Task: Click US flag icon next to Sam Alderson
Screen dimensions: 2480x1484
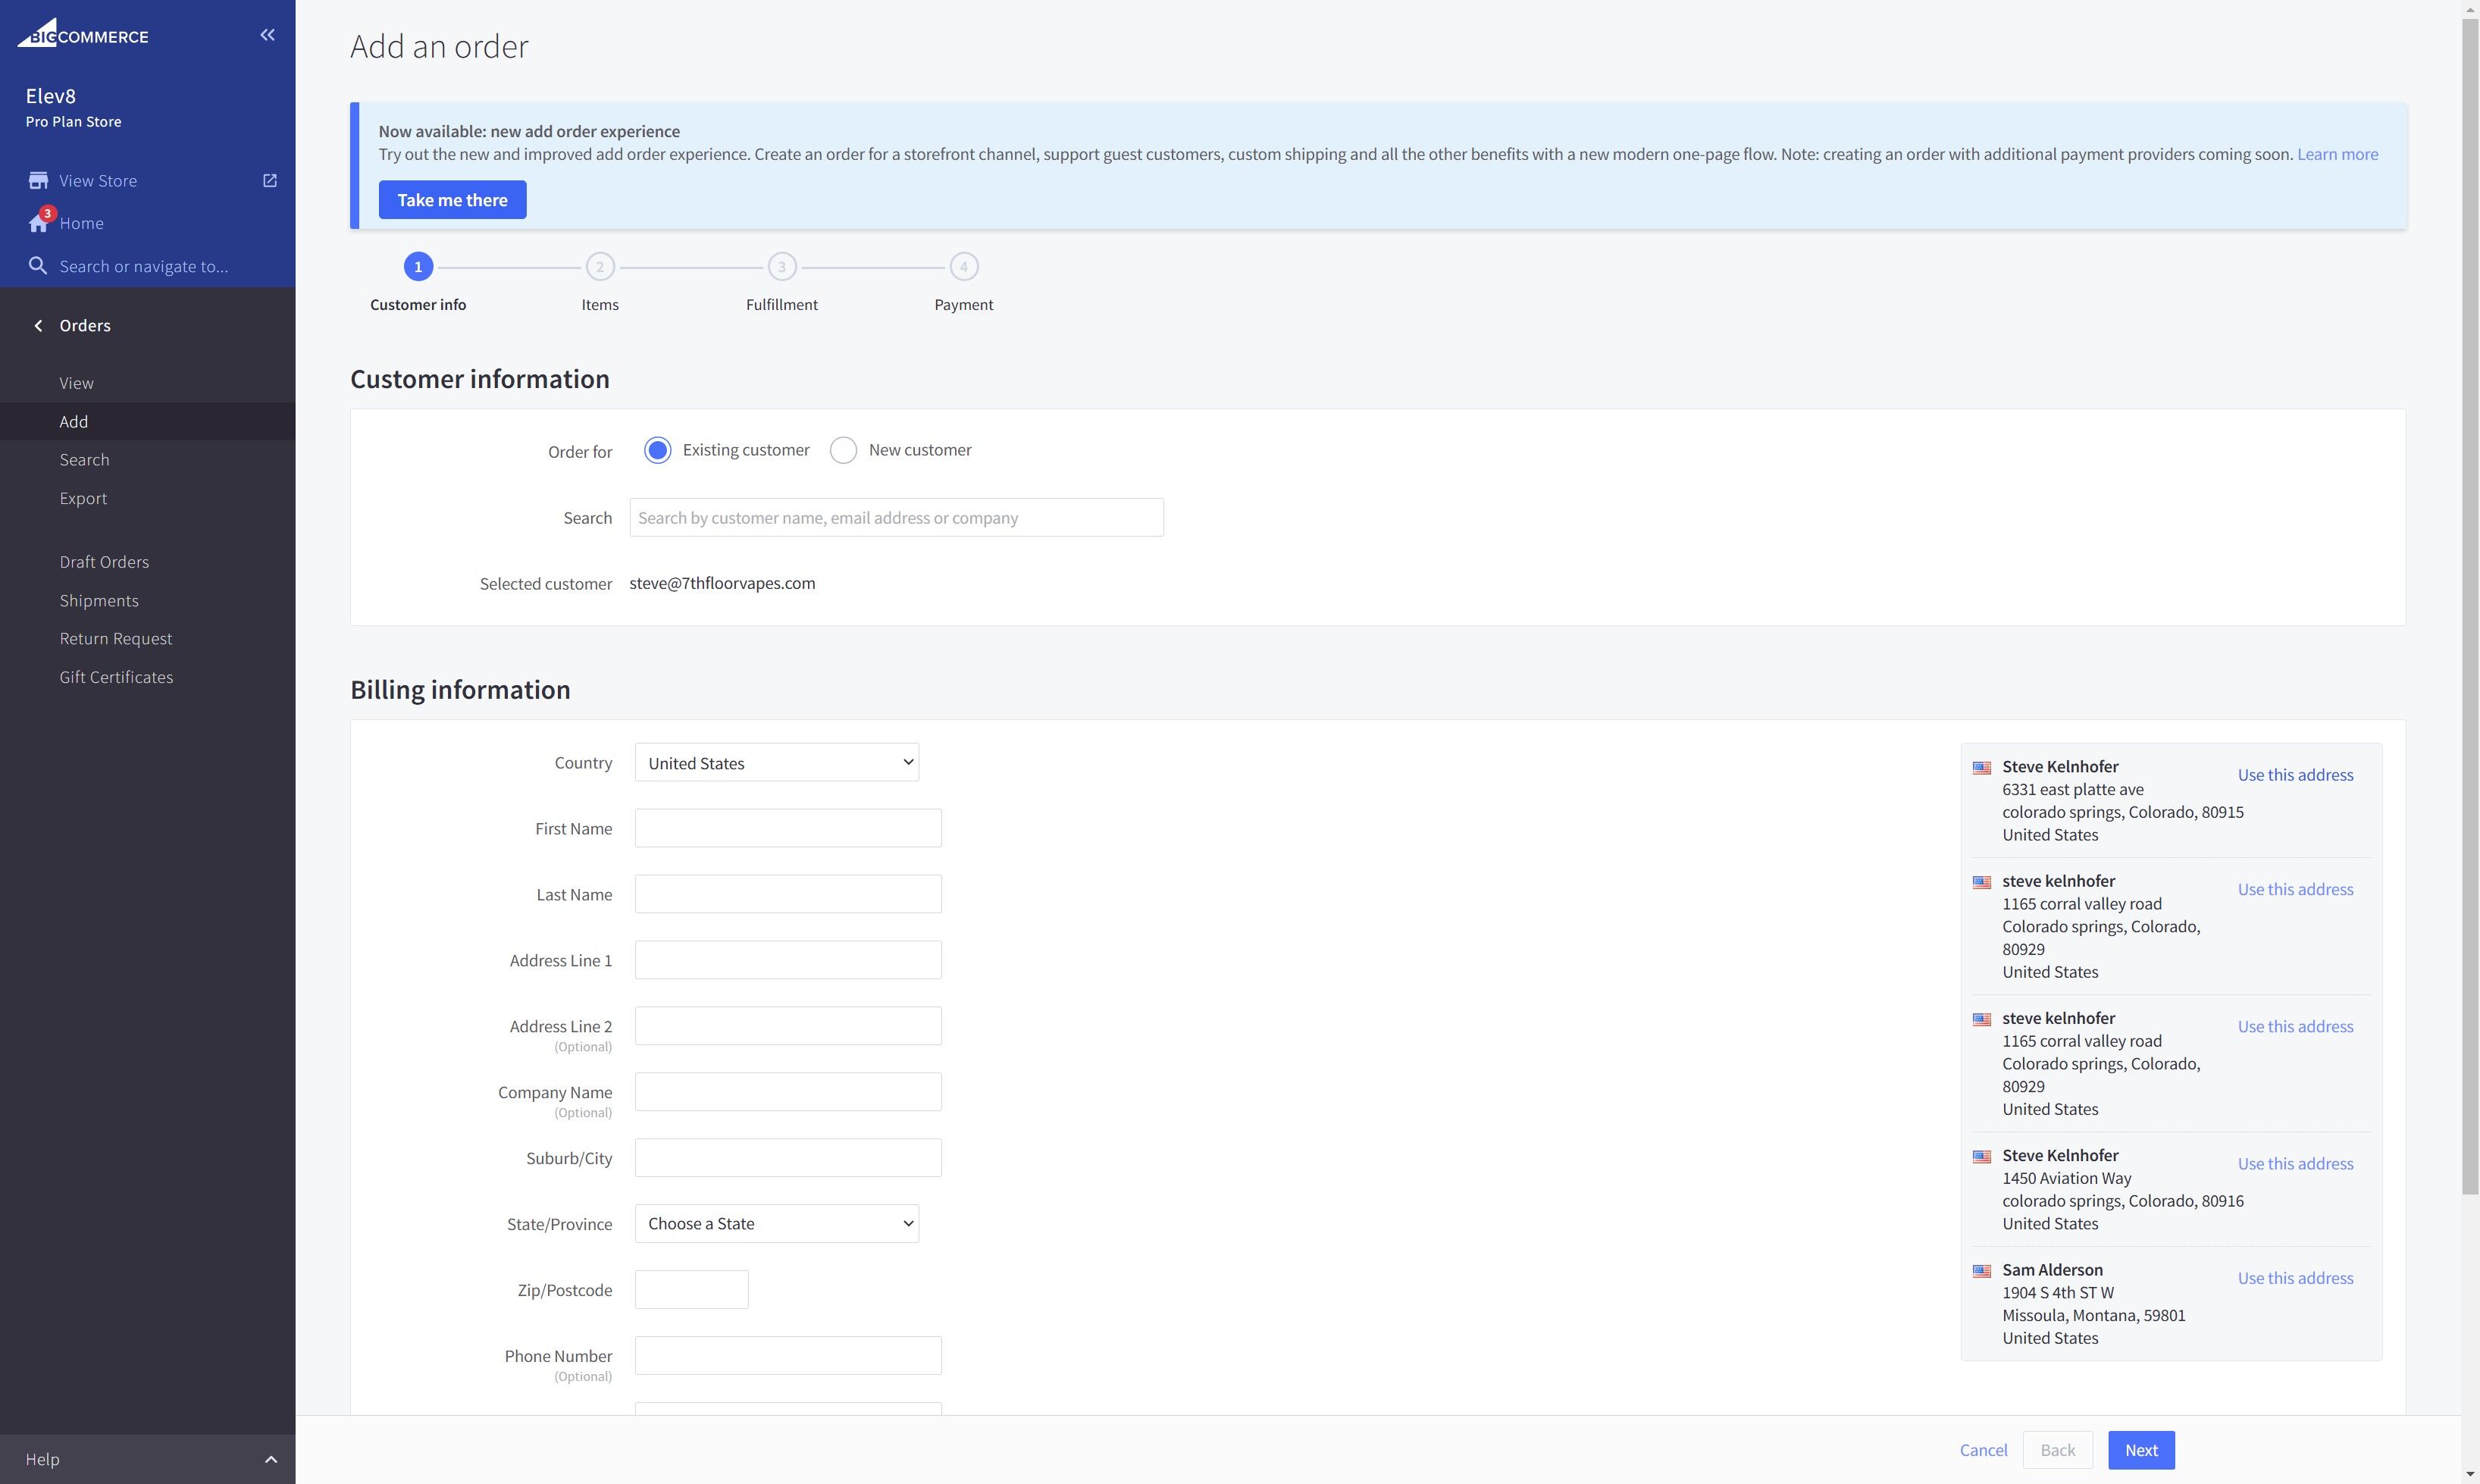Action: [x=1981, y=1271]
